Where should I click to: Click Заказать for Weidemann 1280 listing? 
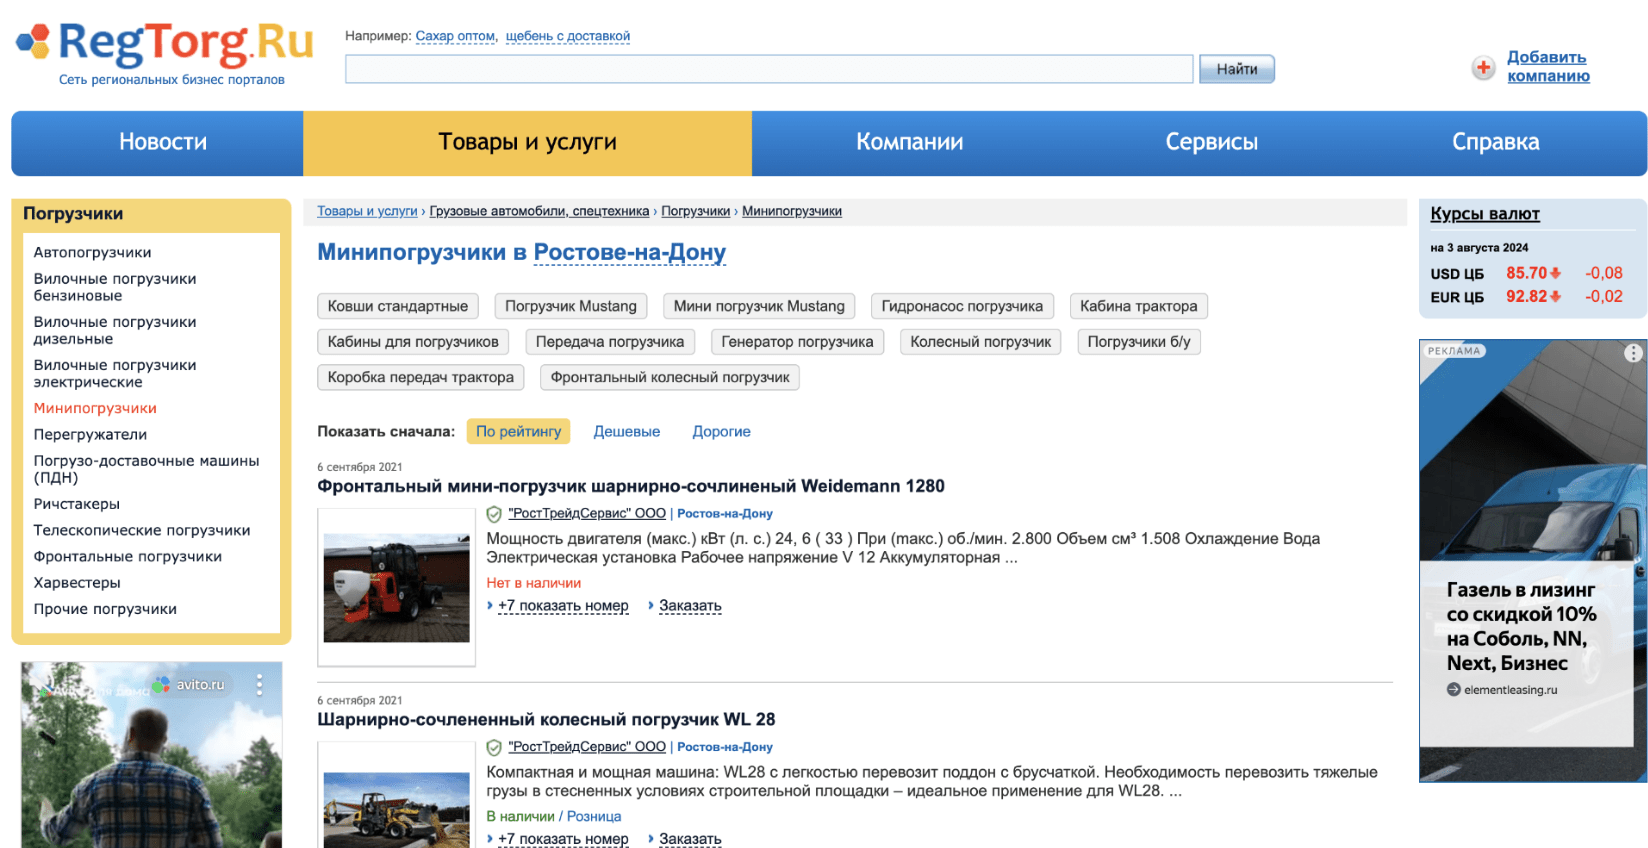tap(690, 606)
